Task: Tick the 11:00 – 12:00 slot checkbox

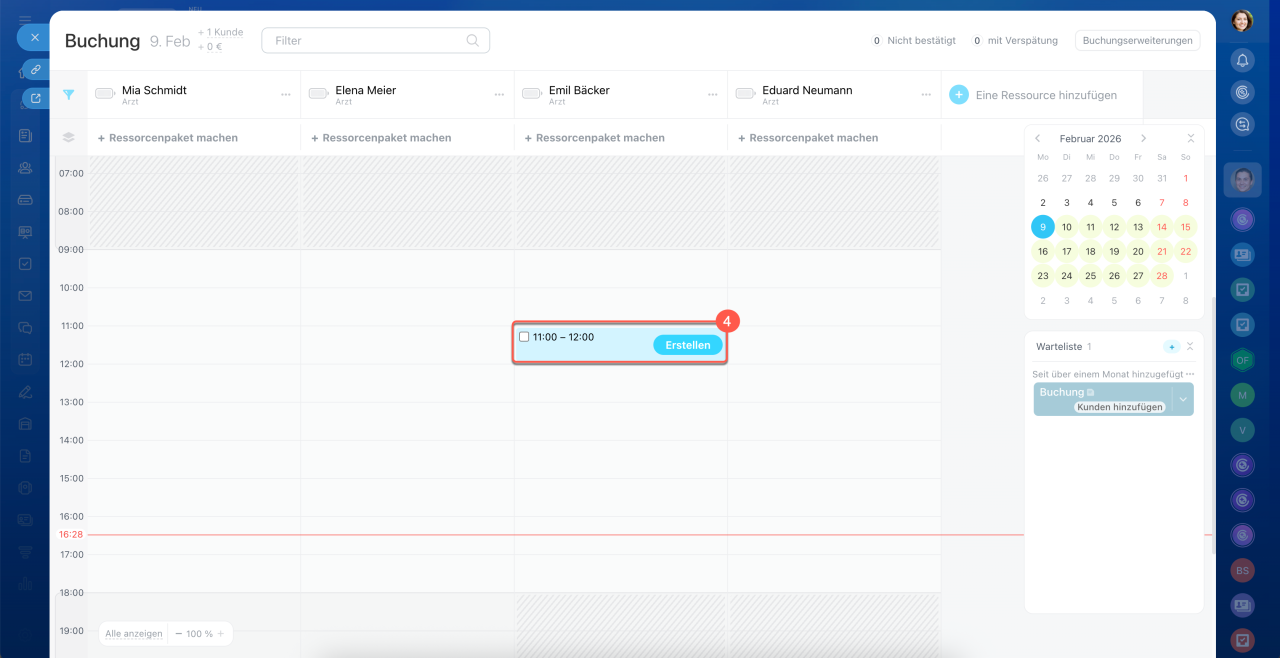Action: 524,337
